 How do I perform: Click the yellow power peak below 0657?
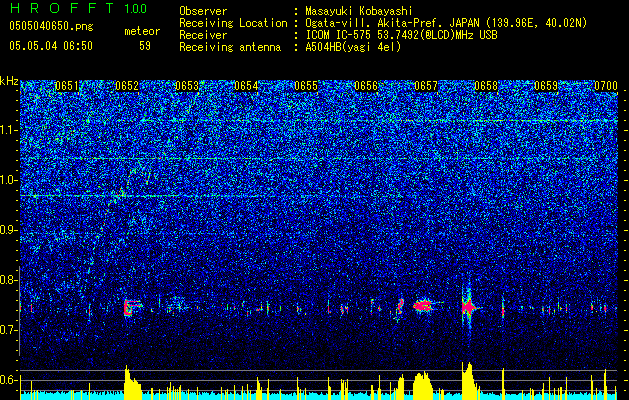[423, 385]
